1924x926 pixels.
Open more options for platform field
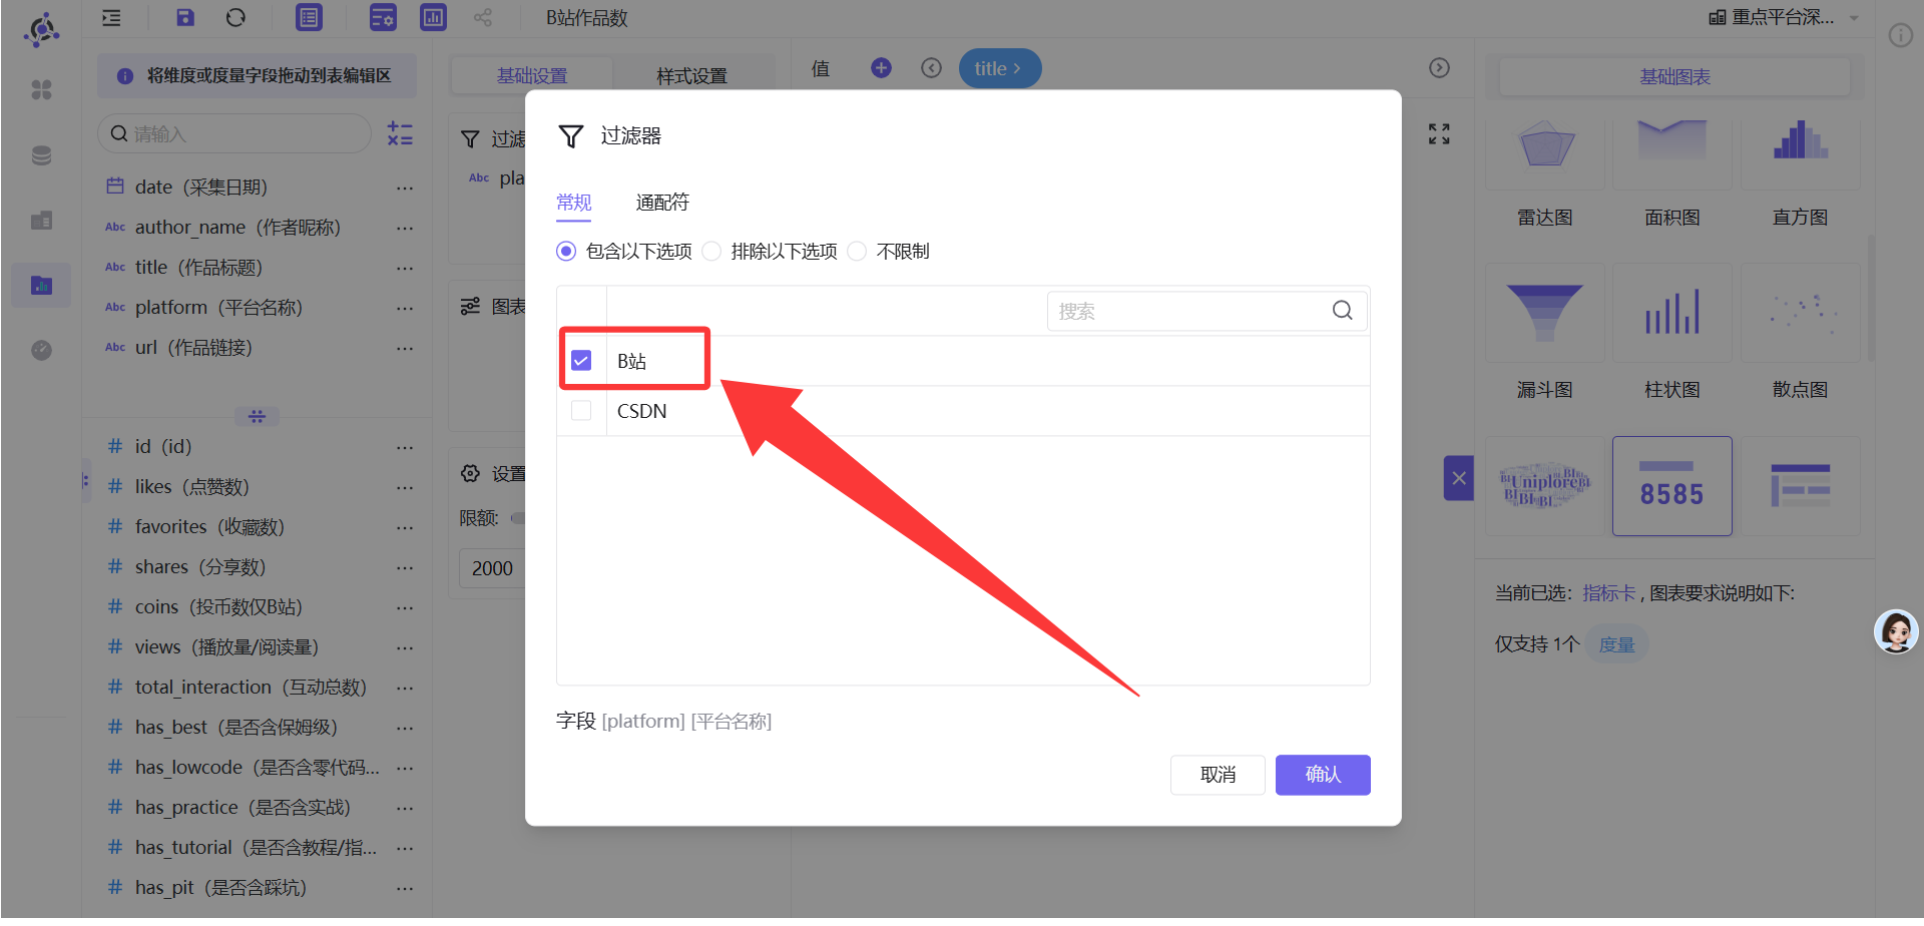tap(404, 308)
